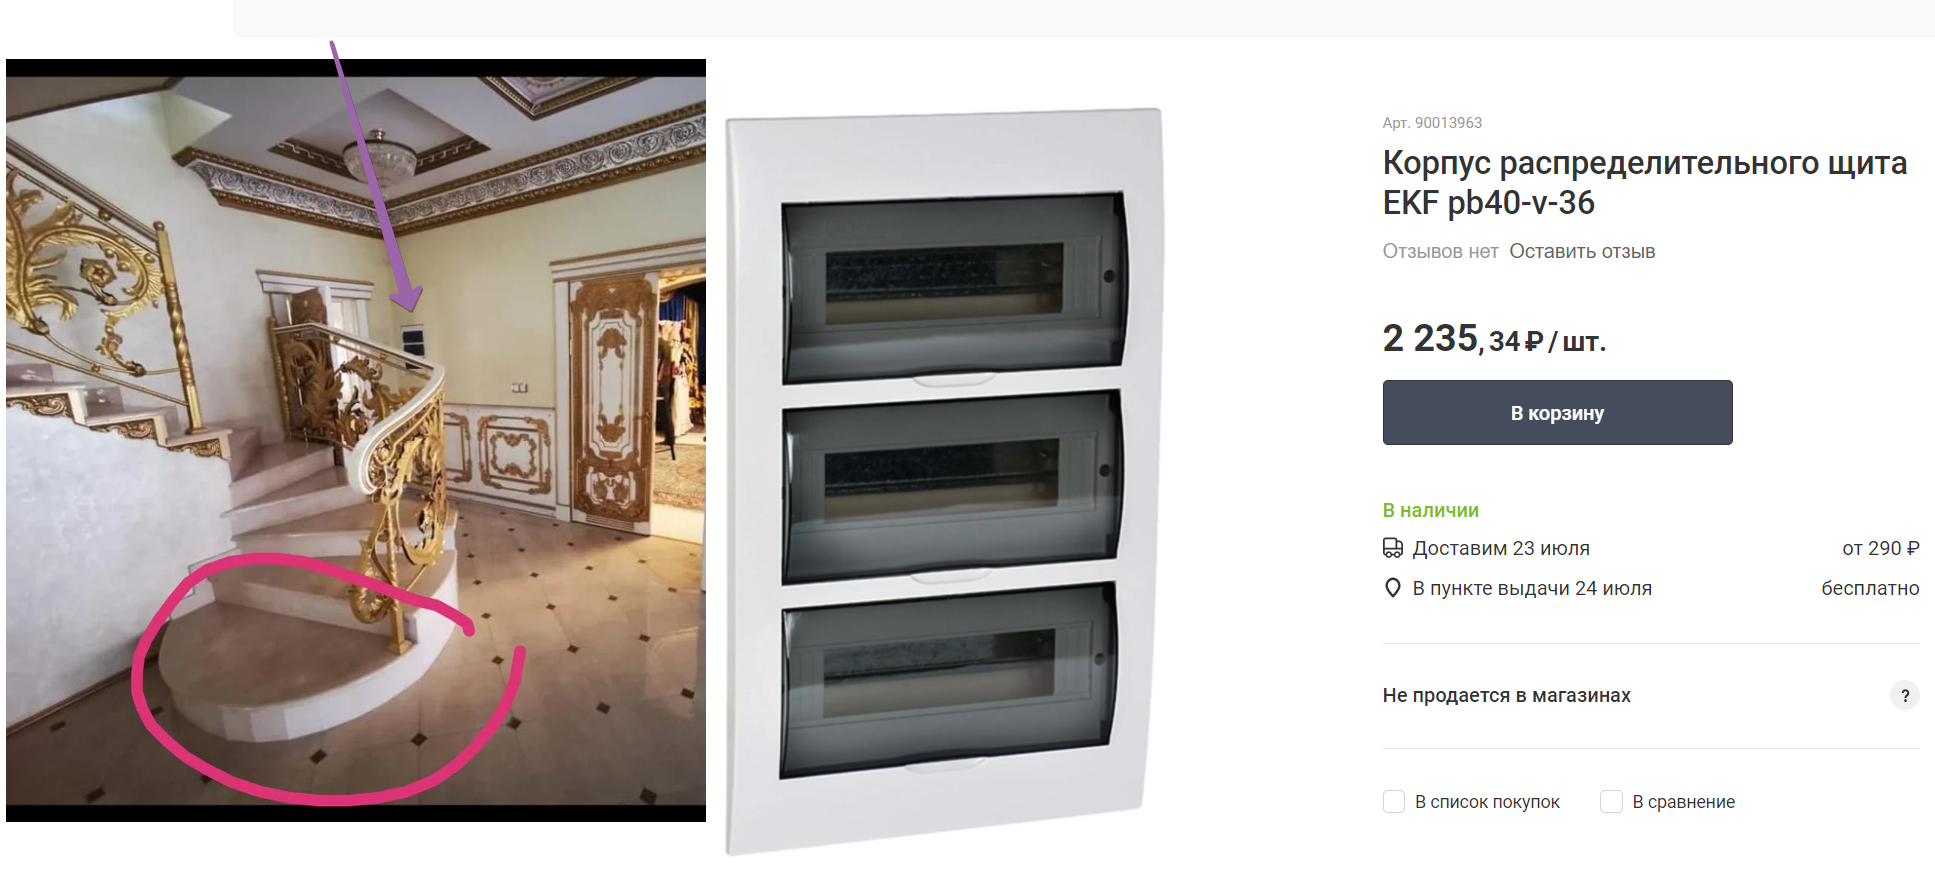The height and width of the screenshot is (892, 1935).
Task: Open the EKF distribution panel product image
Action: tap(946, 481)
